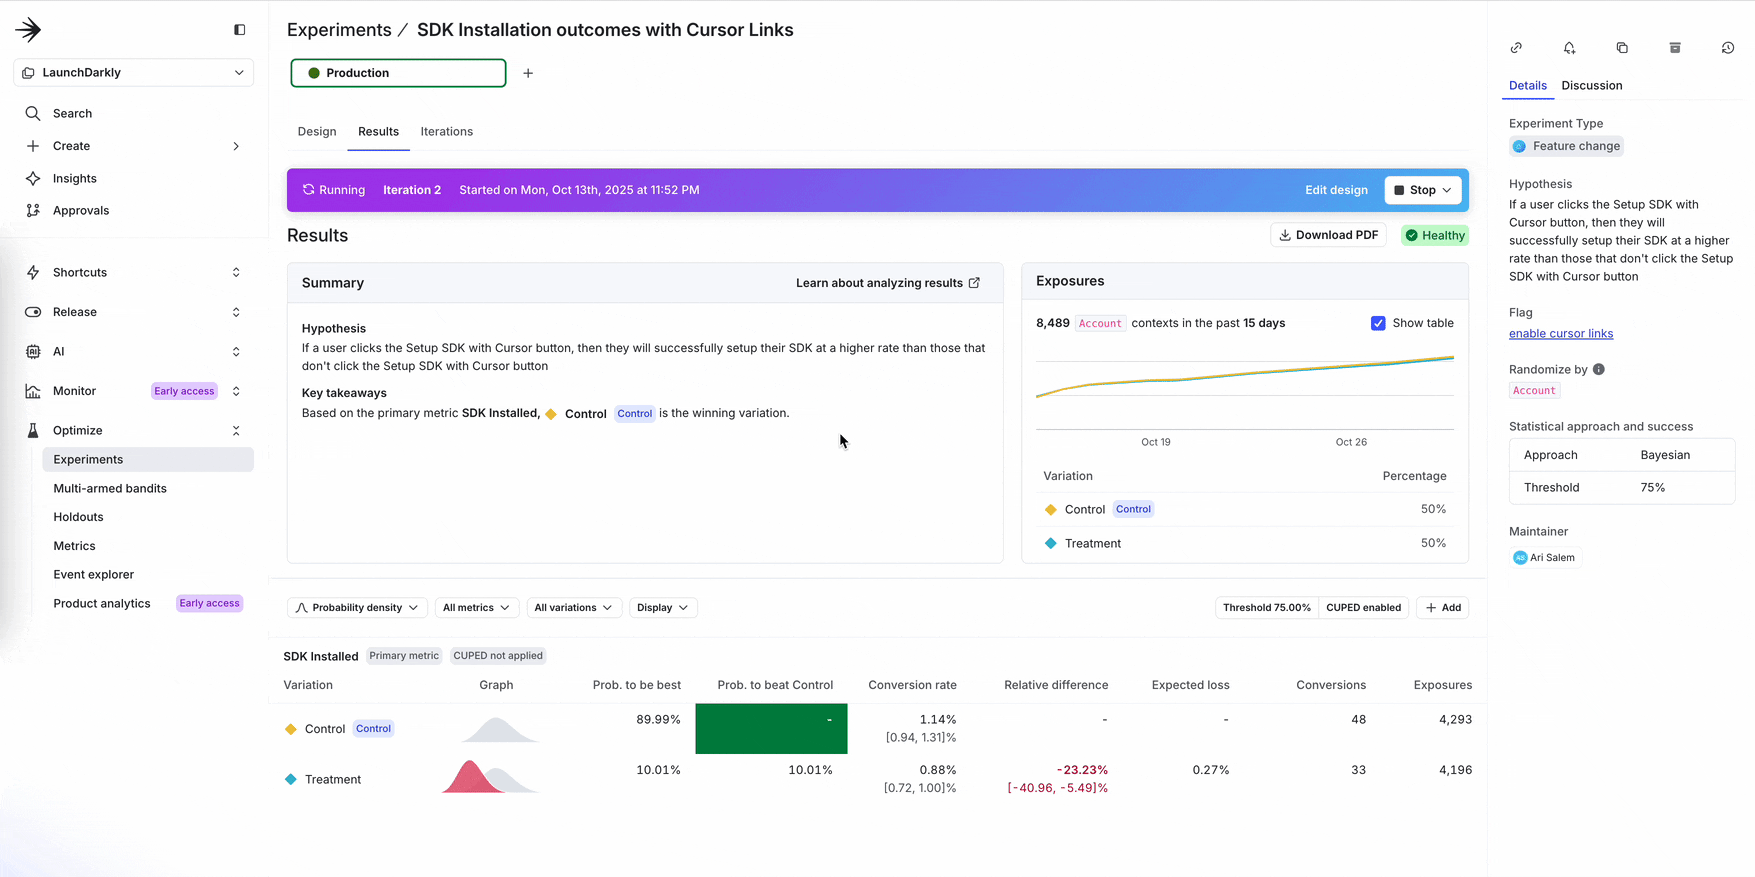Viewport: 1755px width, 877px height.
Task: Click the notifications bell icon
Action: [x=1569, y=48]
